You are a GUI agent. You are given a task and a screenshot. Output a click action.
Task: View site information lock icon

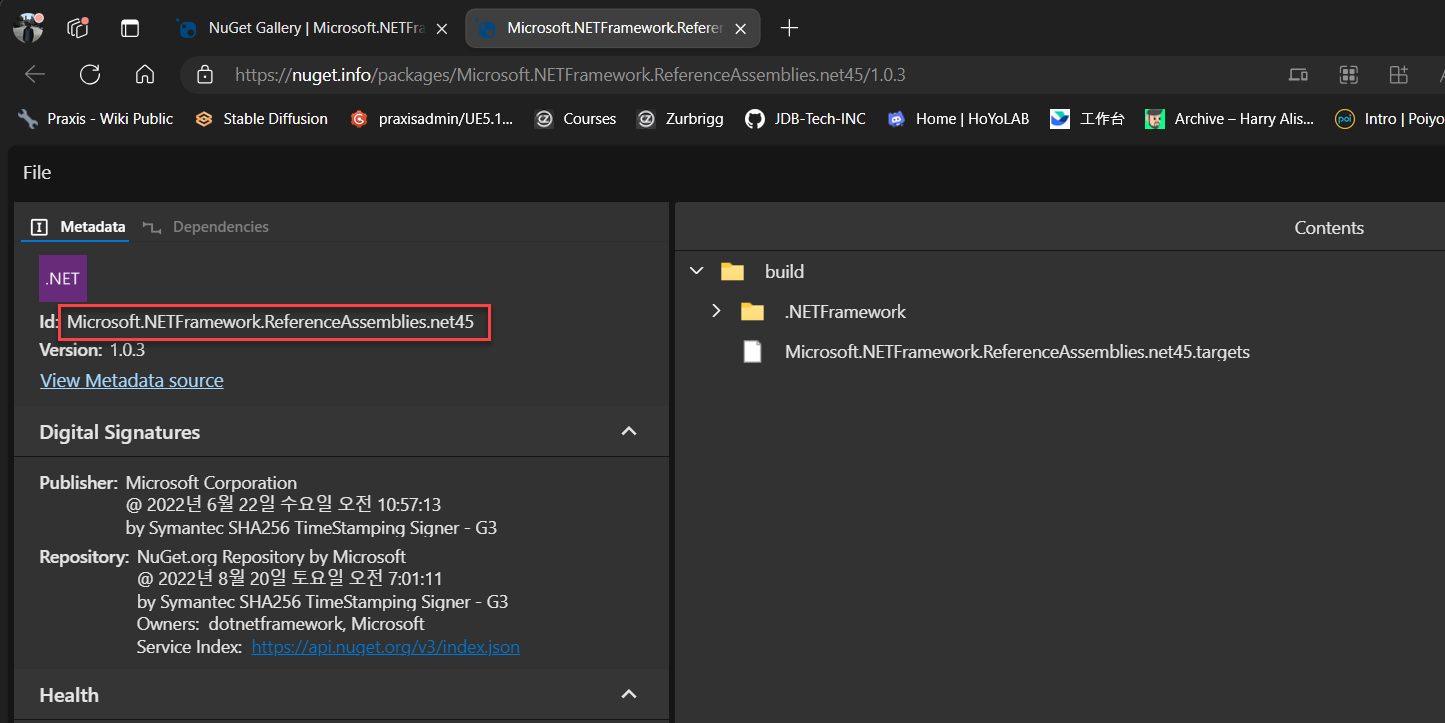[x=205, y=75]
